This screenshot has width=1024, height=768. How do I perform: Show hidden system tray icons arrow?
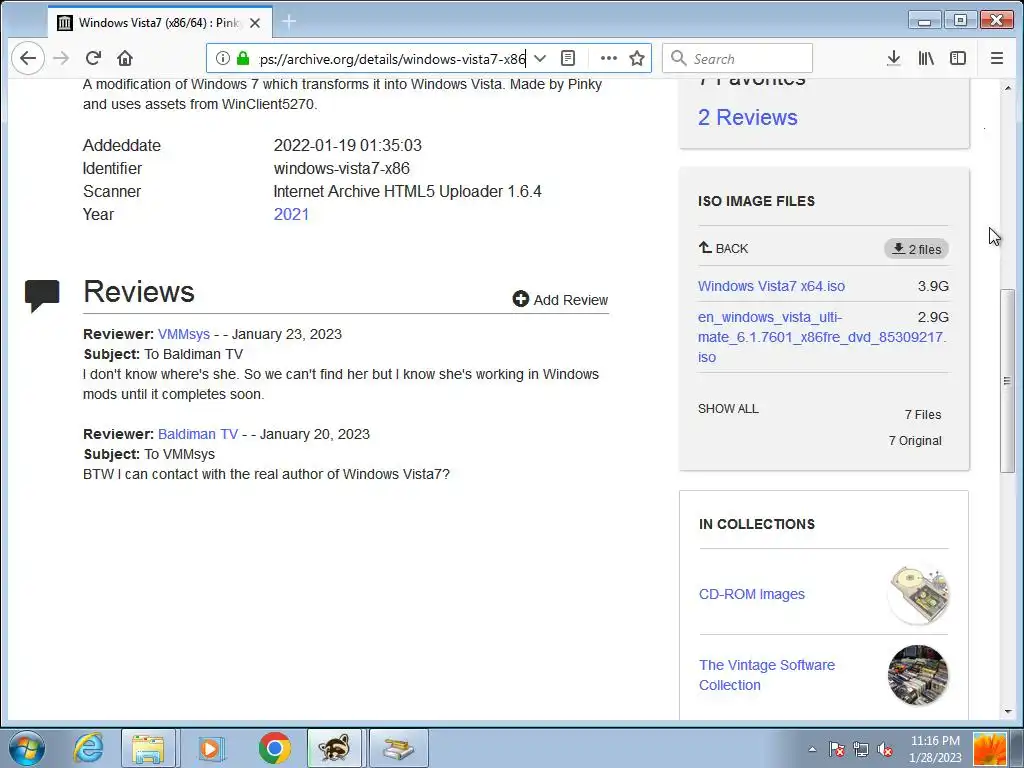click(812, 749)
